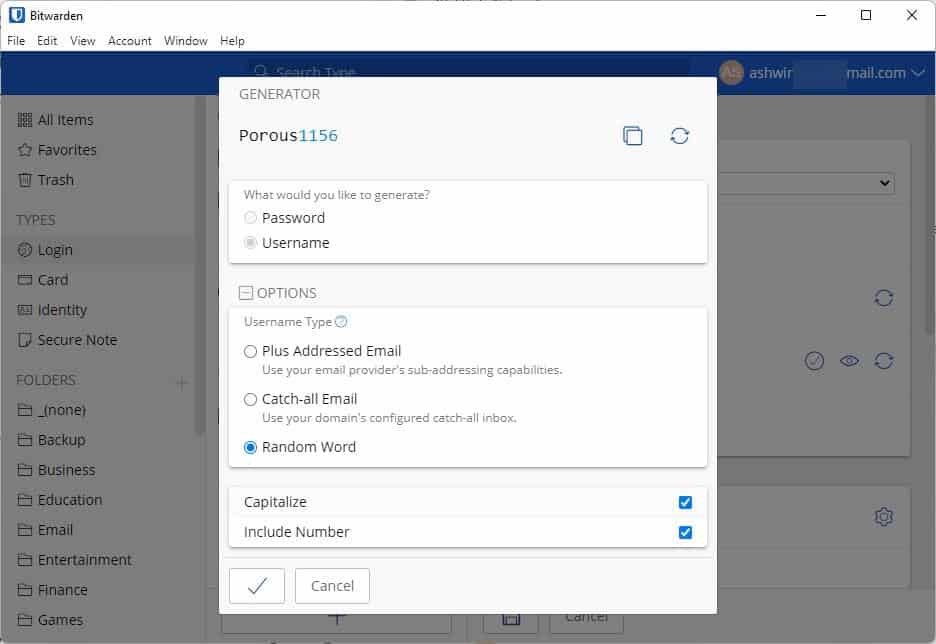Choose Random Word option
936x644 pixels.
tap(250, 447)
